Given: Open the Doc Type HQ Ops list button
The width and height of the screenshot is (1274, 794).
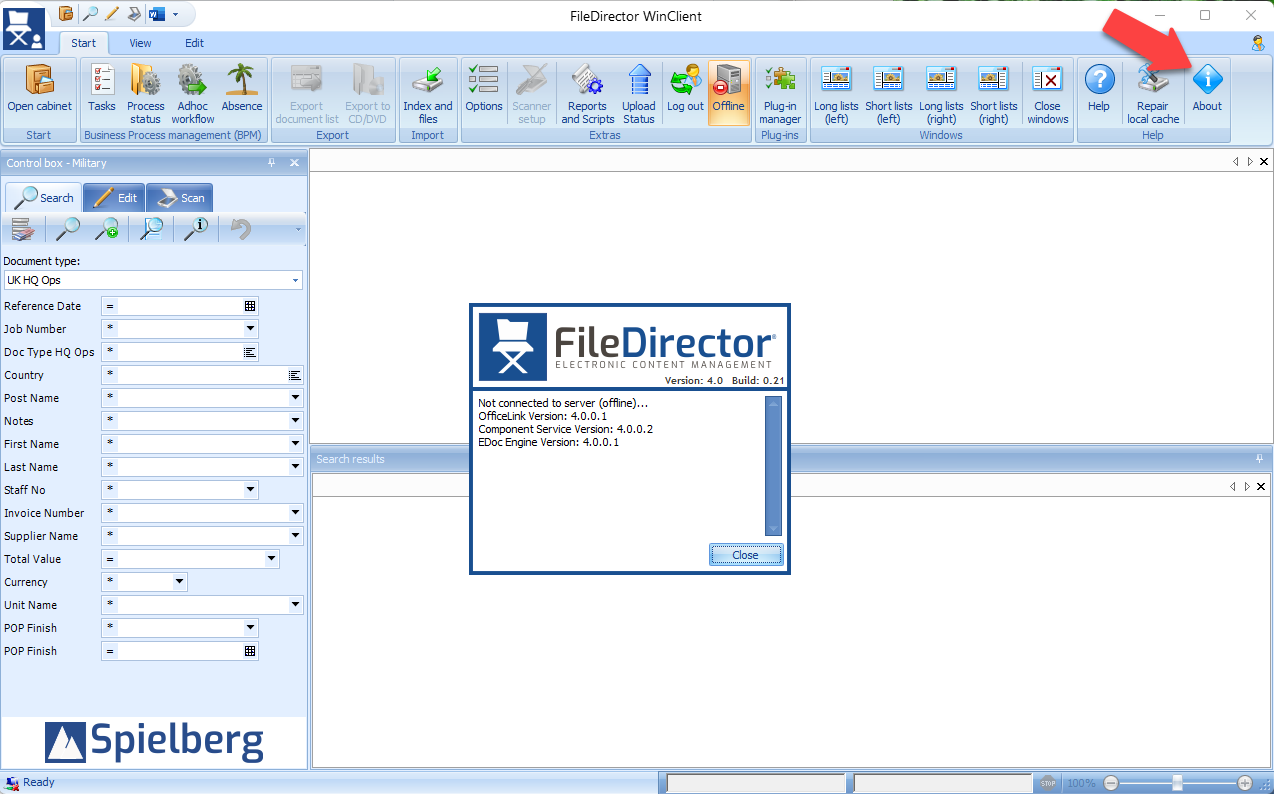Looking at the screenshot, I should pyautogui.click(x=250, y=352).
